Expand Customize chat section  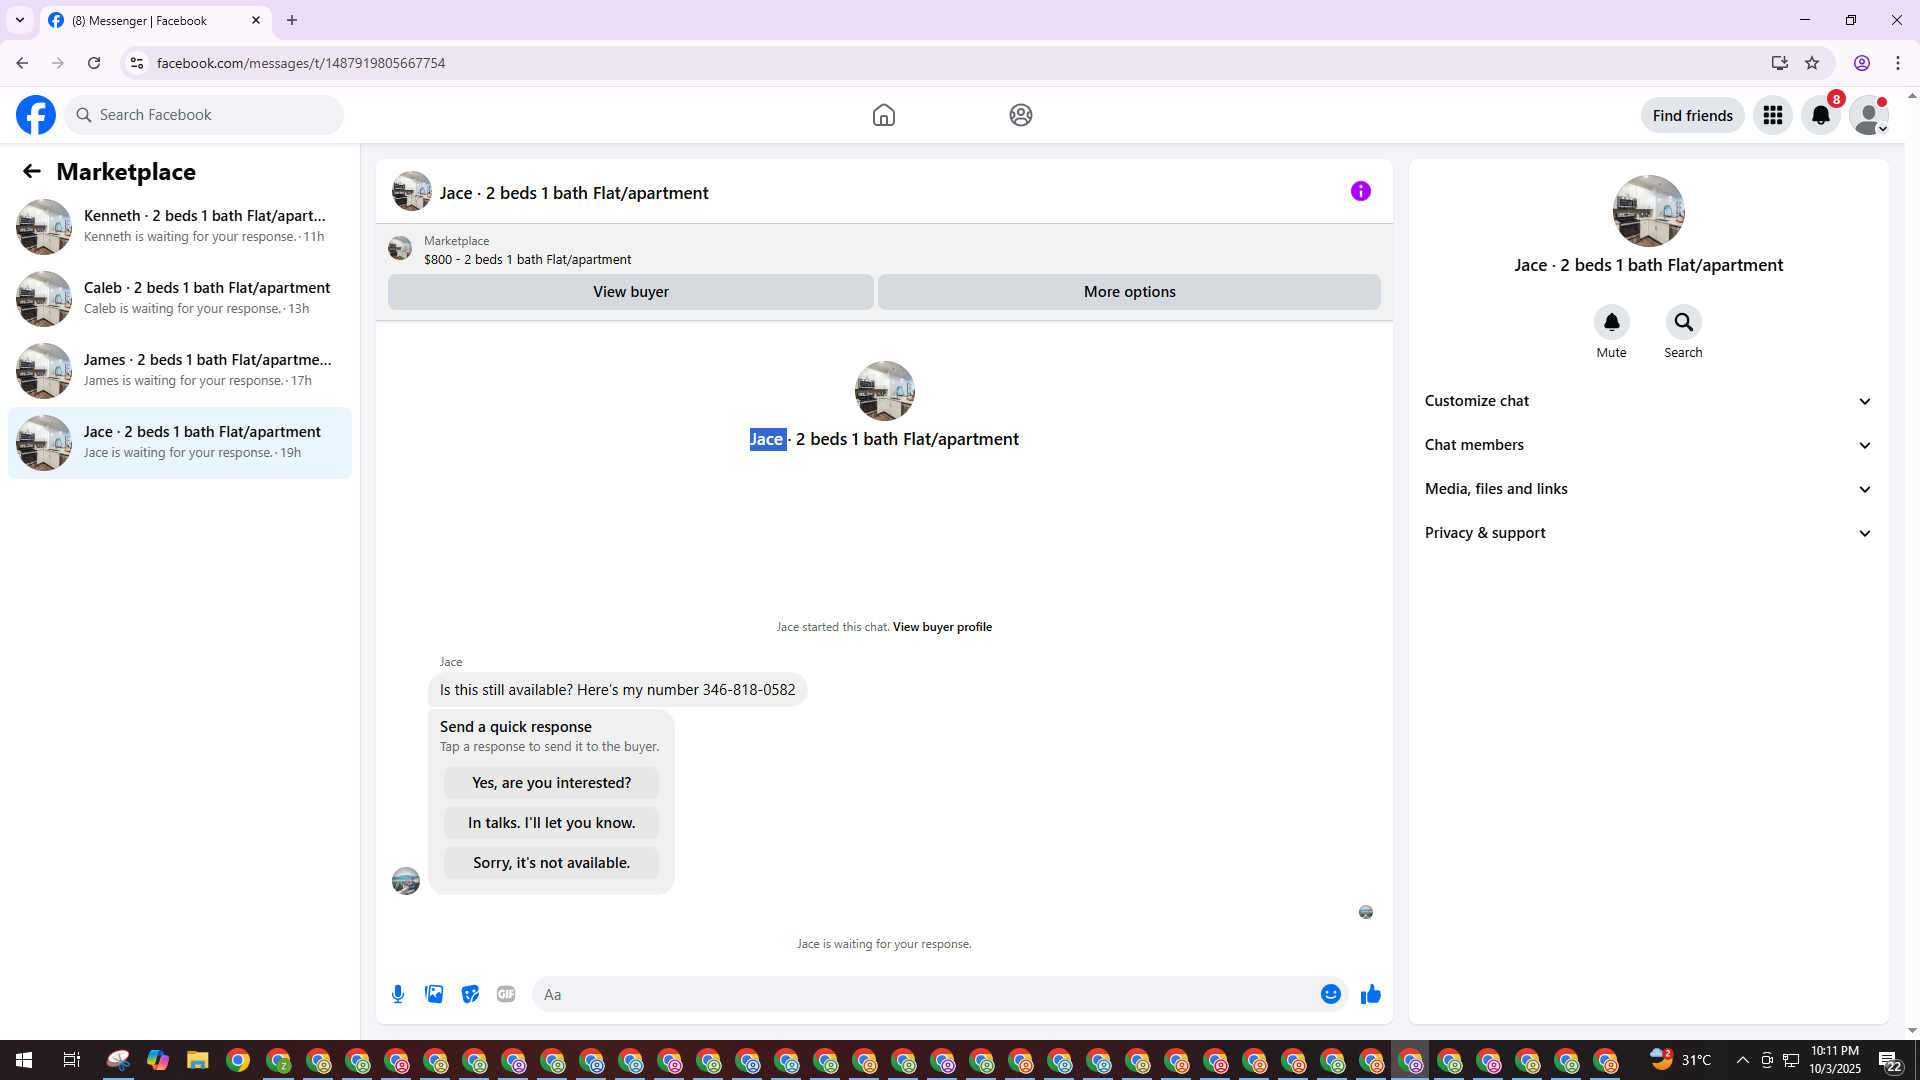pos(1649,401)
